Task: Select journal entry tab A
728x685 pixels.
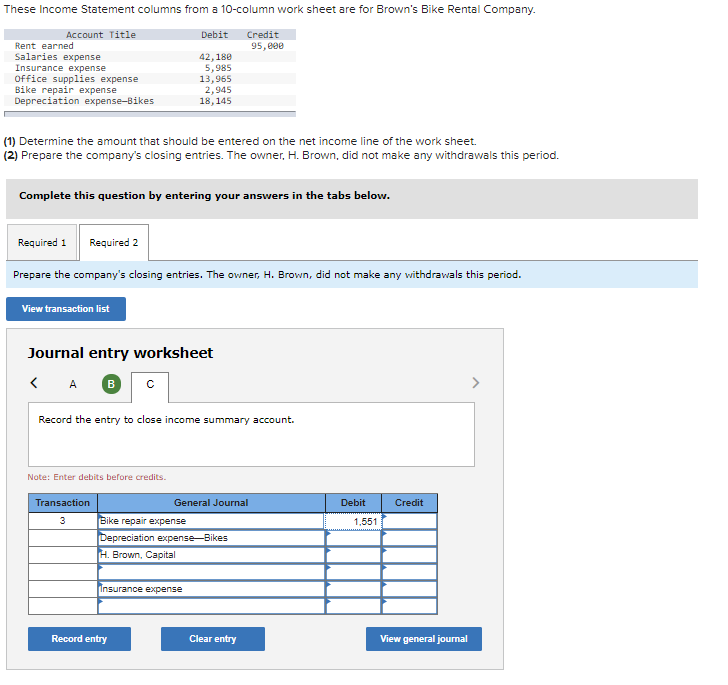Action: 73,384
